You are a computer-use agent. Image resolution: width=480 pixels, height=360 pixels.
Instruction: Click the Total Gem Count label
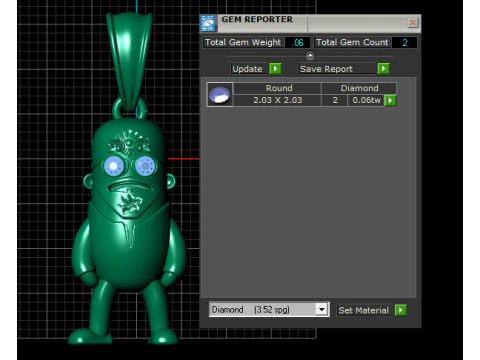point(352,43)
